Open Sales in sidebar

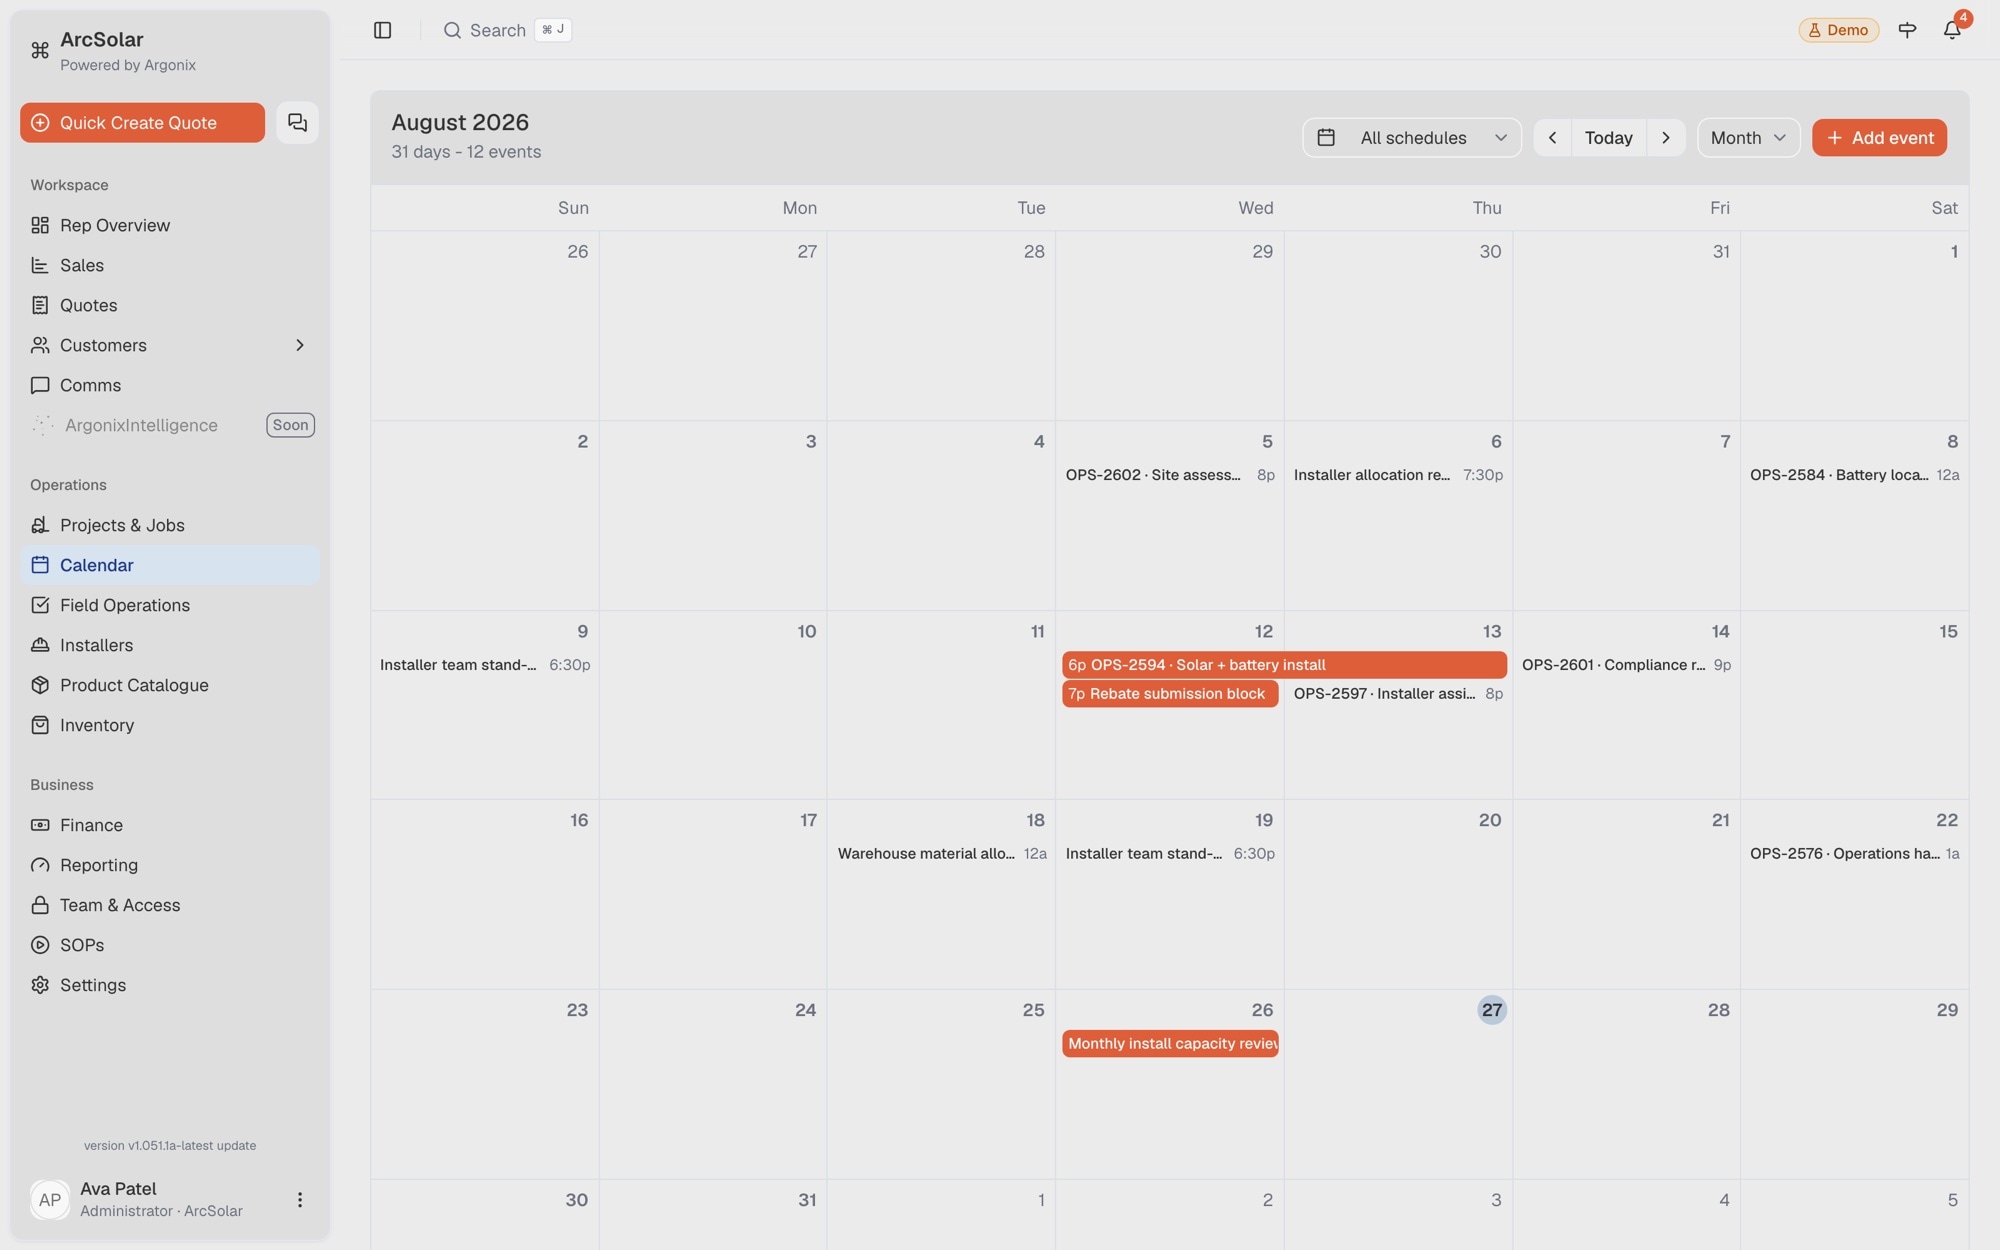click(170, 265)
